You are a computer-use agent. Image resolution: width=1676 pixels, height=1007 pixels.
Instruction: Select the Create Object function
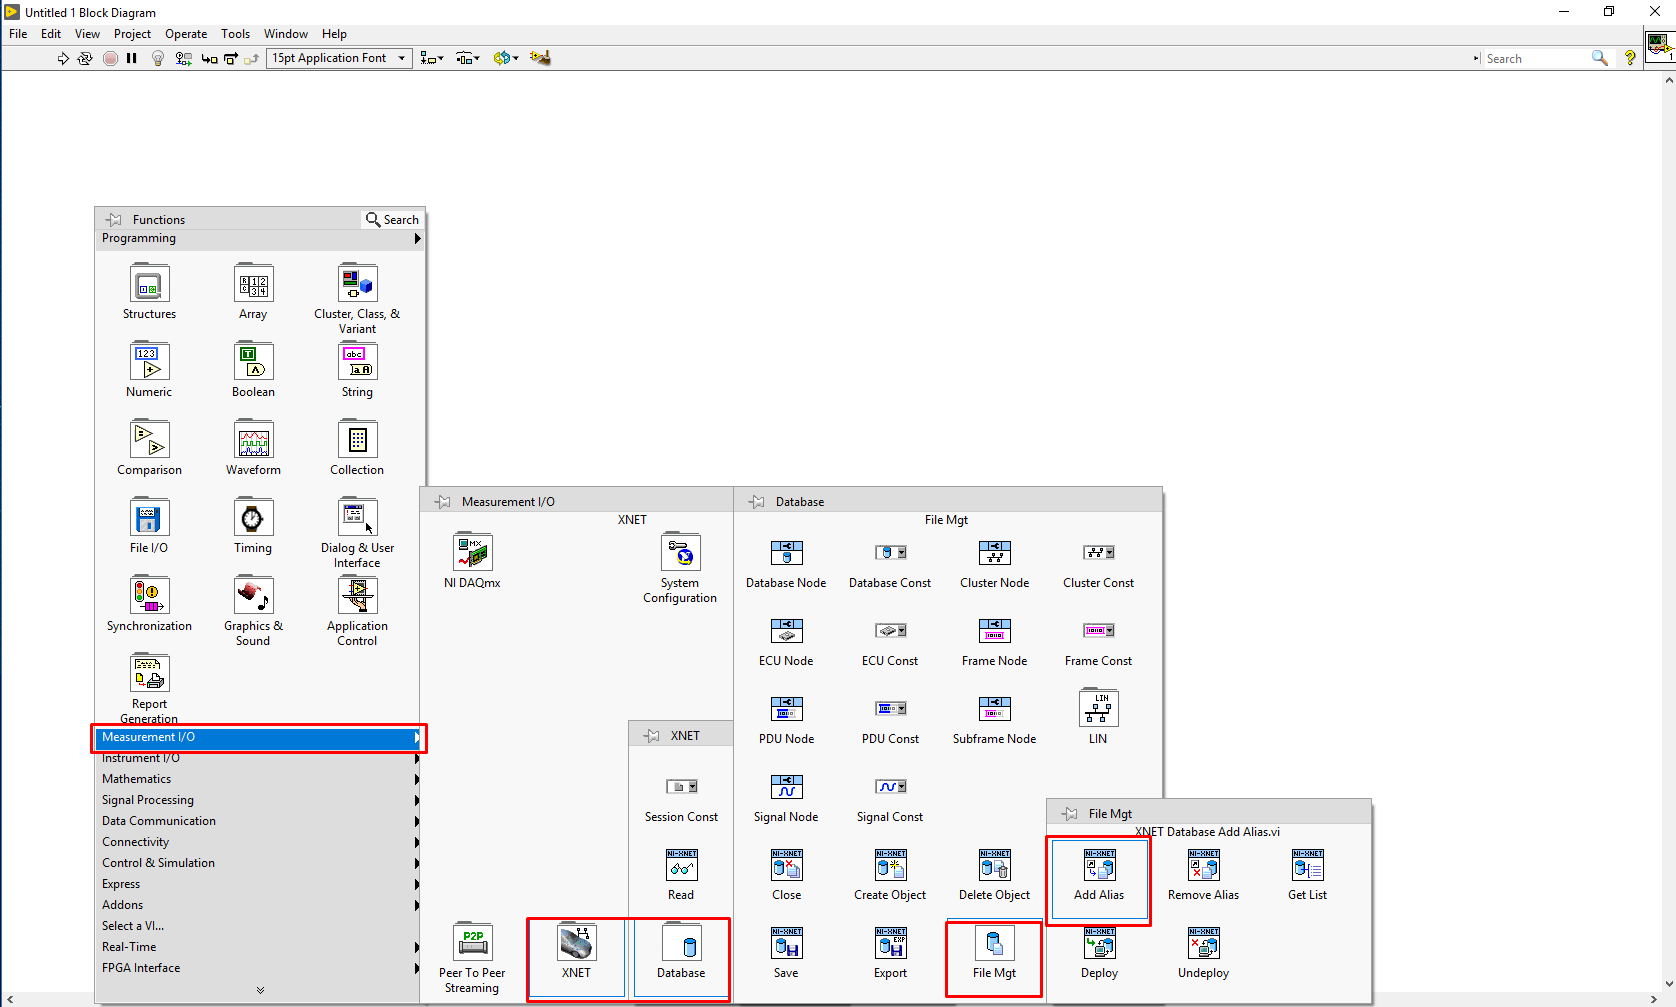(x=890, y=865)
